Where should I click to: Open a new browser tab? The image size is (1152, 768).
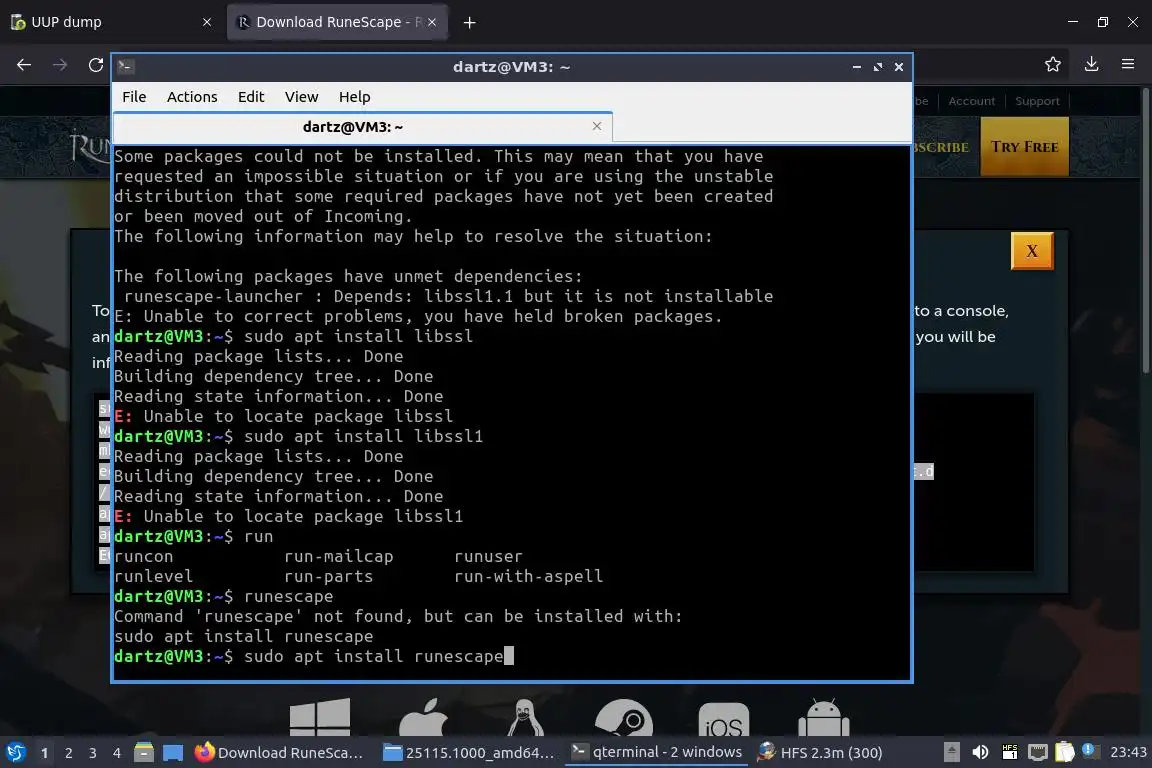click(x=469, y=23)
